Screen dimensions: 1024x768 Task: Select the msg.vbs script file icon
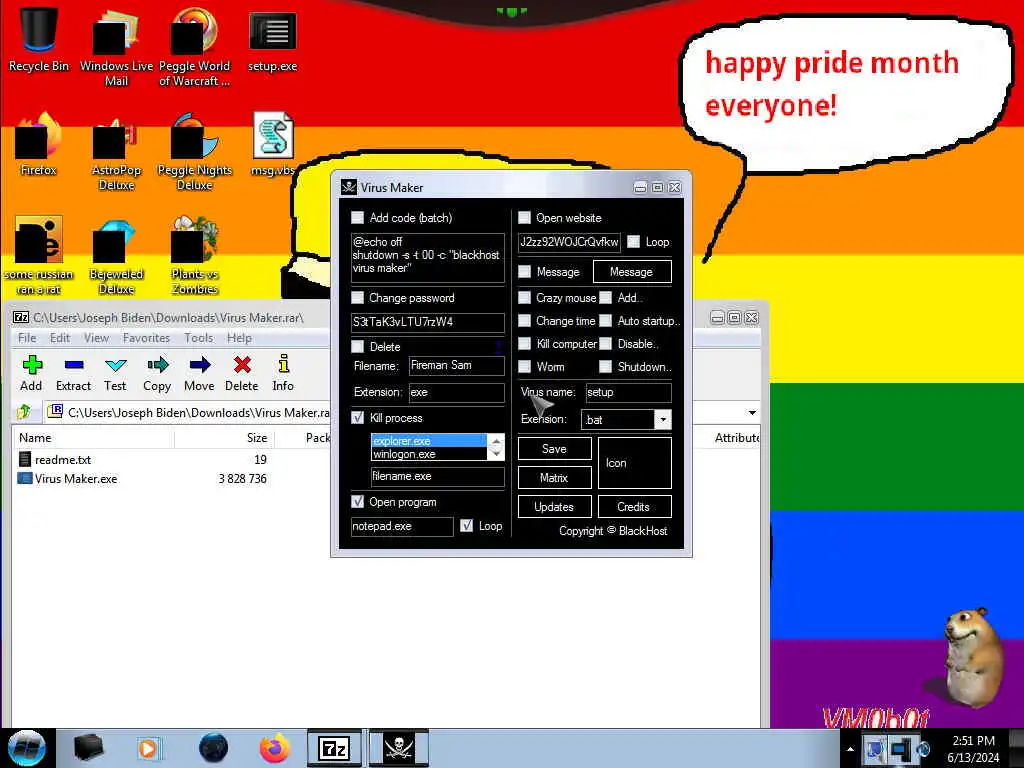273,144
